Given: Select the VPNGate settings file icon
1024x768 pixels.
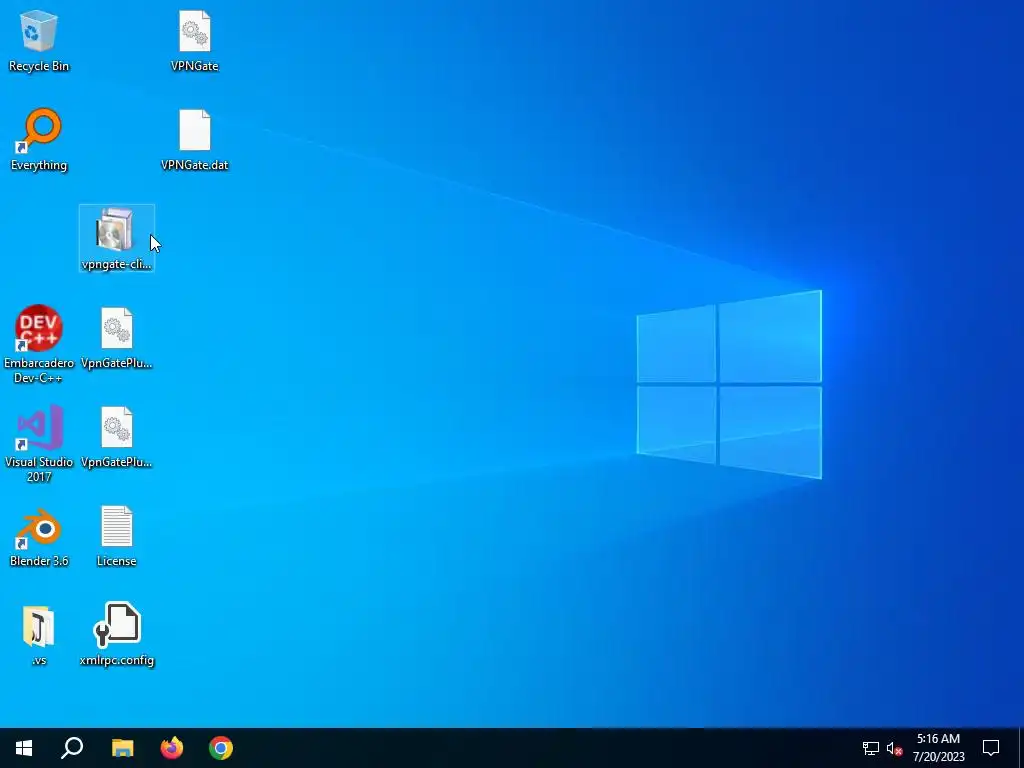Looking at the screenshot, I should point(195,40).
